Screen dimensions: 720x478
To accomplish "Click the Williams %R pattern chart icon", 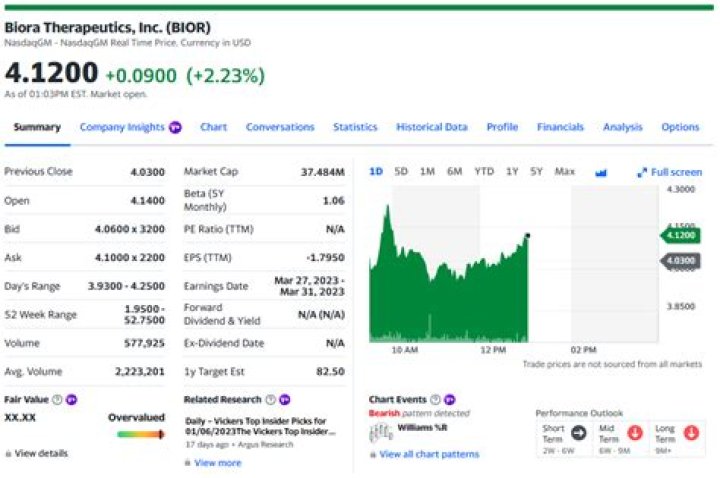I will tap(381, 432).
